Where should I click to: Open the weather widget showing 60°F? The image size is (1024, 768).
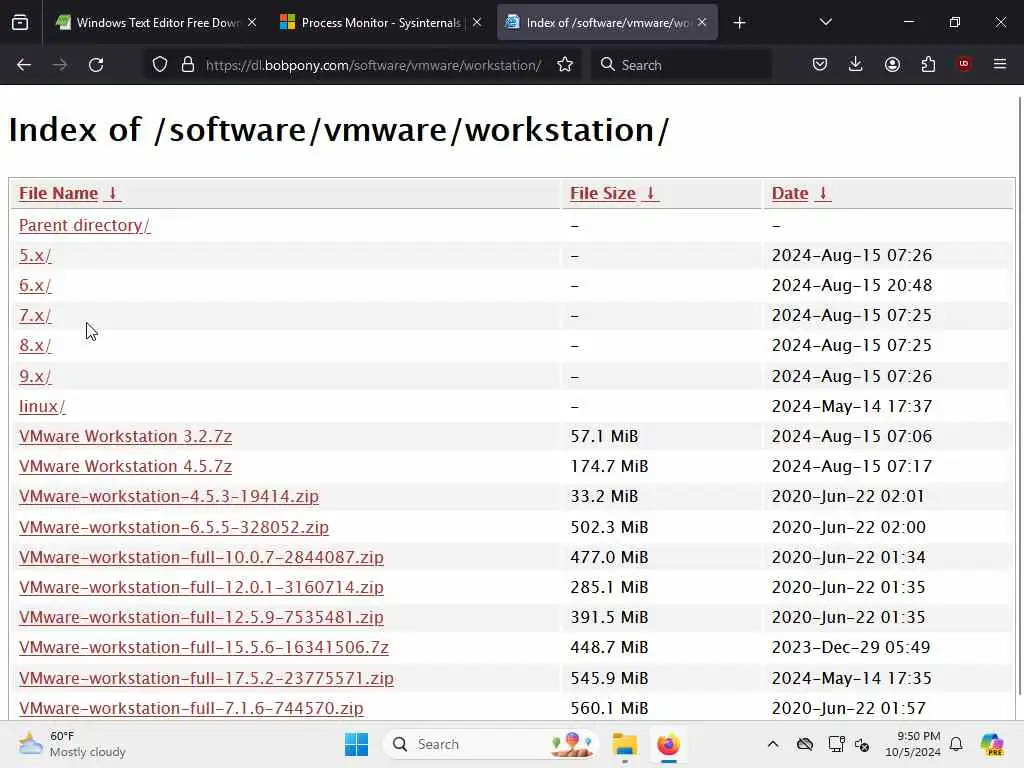[x=72, y=744]
